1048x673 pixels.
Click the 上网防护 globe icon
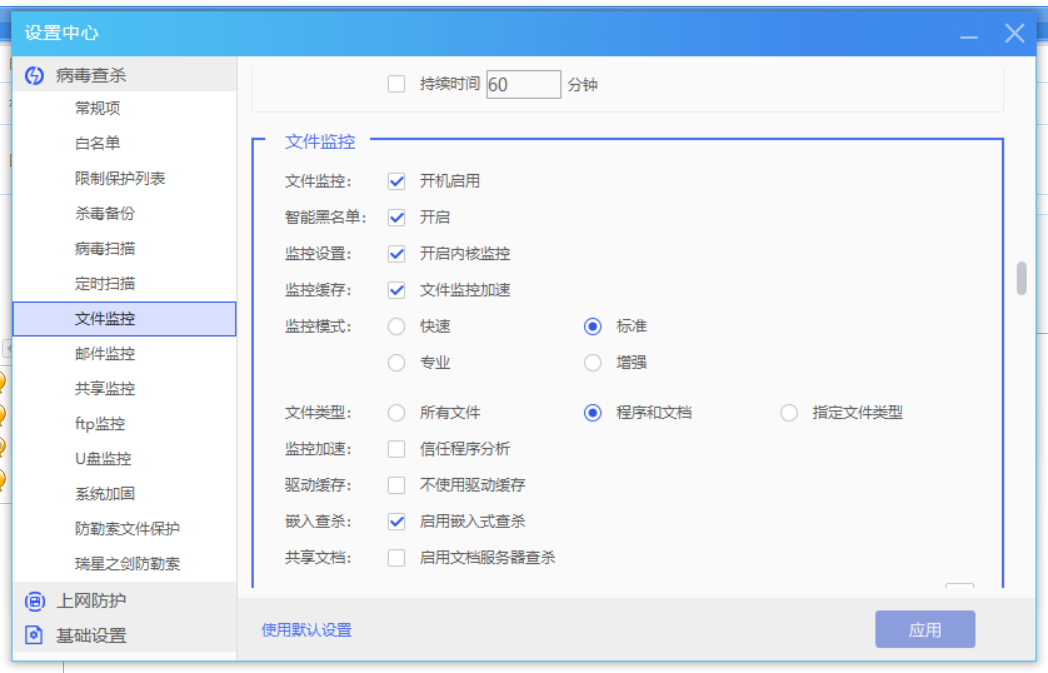pyautogui.click(x=34, y=601)
